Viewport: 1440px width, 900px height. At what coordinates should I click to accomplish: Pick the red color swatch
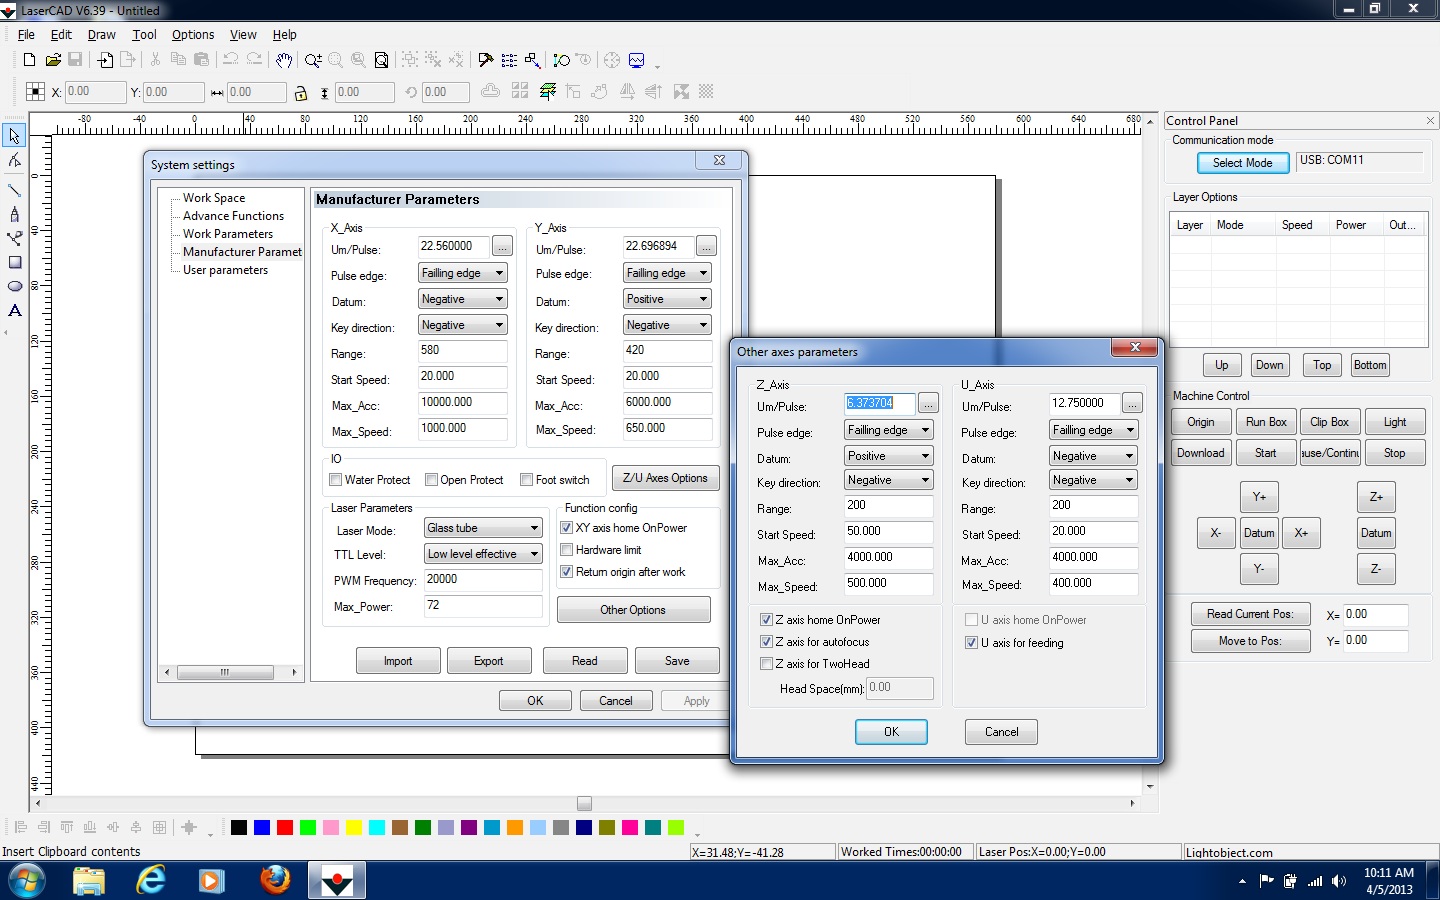pyautogui.click(x=285, y=827)
